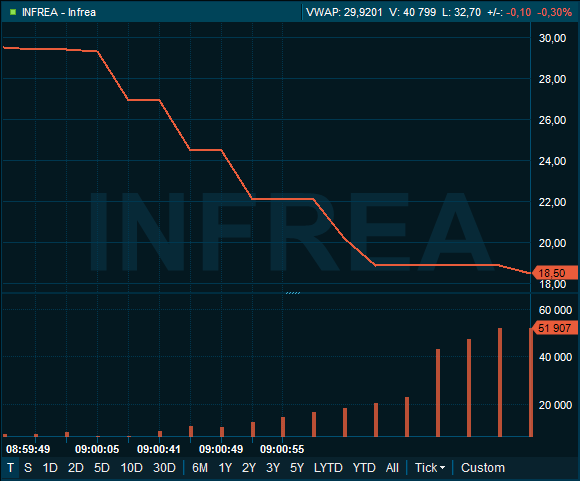Click the 09:00:05 time axis label

[97, 449]
